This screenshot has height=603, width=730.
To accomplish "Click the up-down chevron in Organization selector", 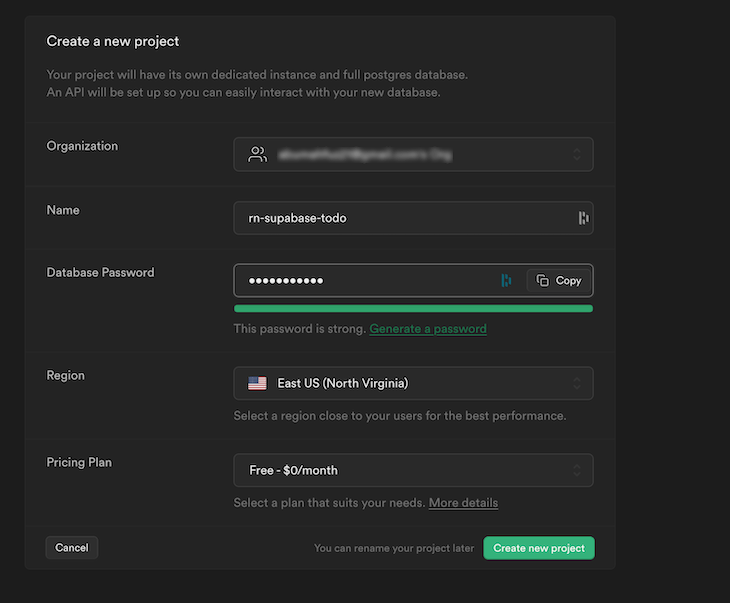I will point(577,154).
